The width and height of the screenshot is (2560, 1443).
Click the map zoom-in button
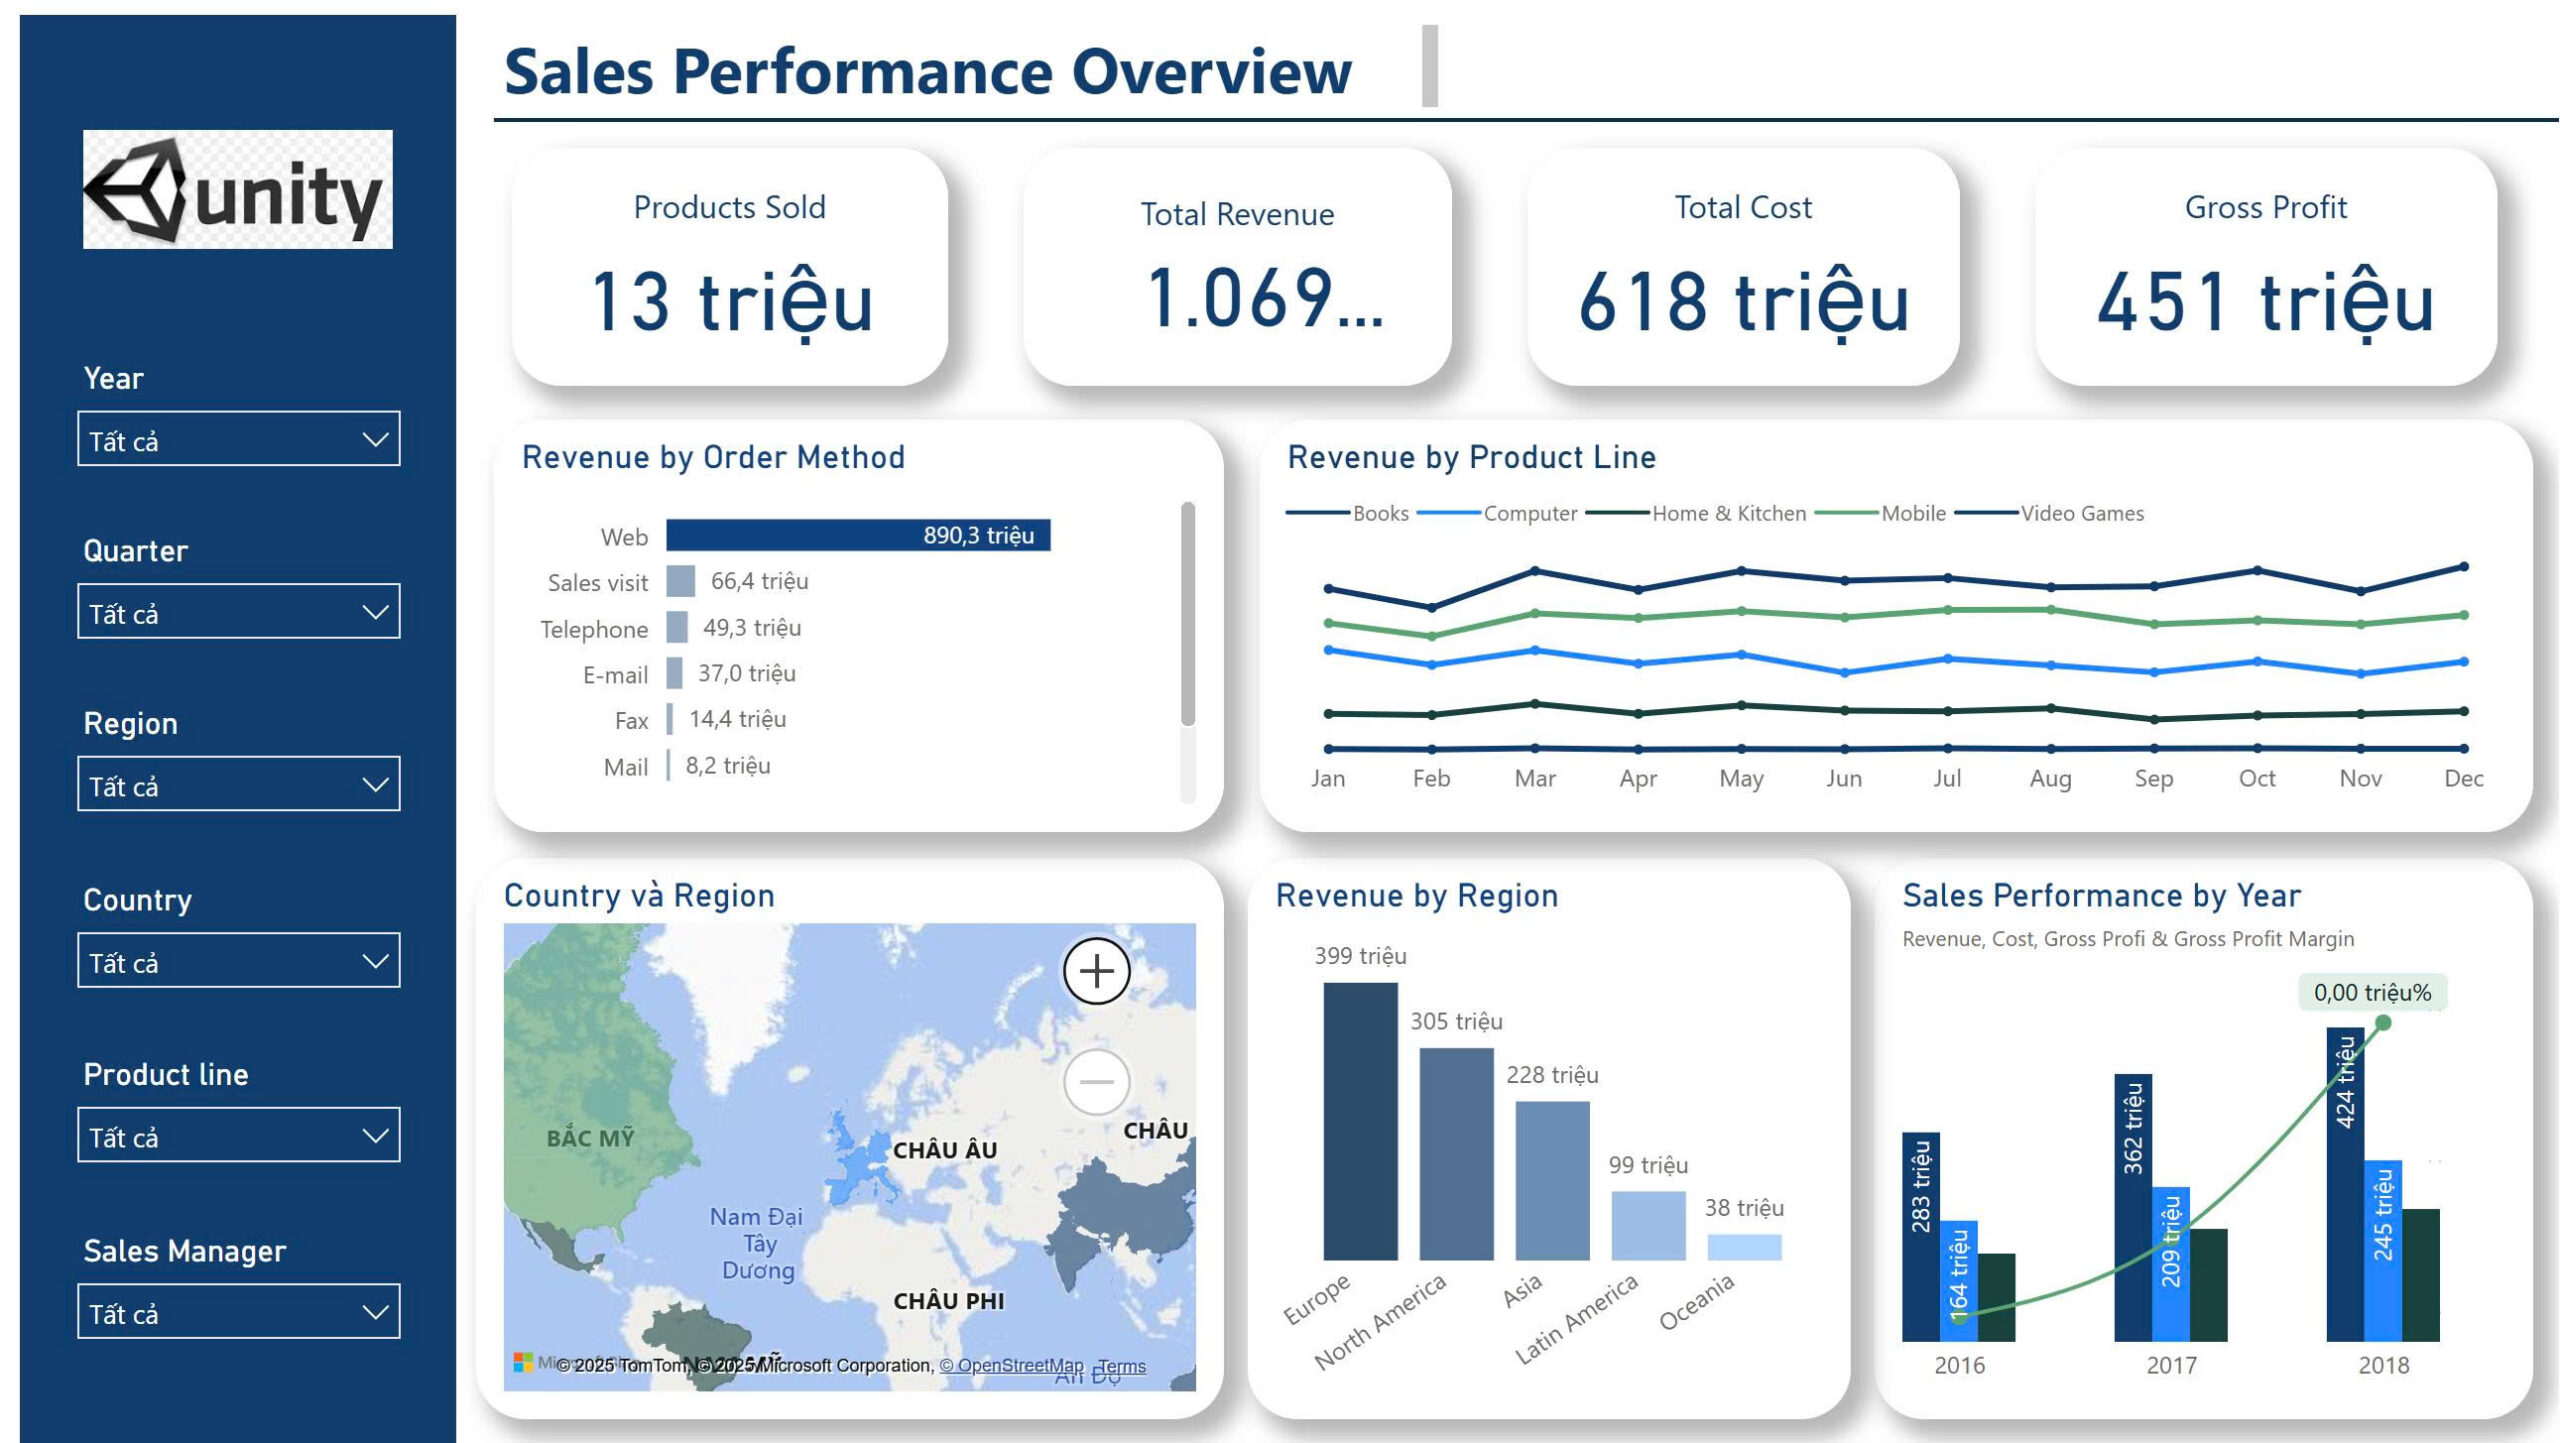[1097, 970]
